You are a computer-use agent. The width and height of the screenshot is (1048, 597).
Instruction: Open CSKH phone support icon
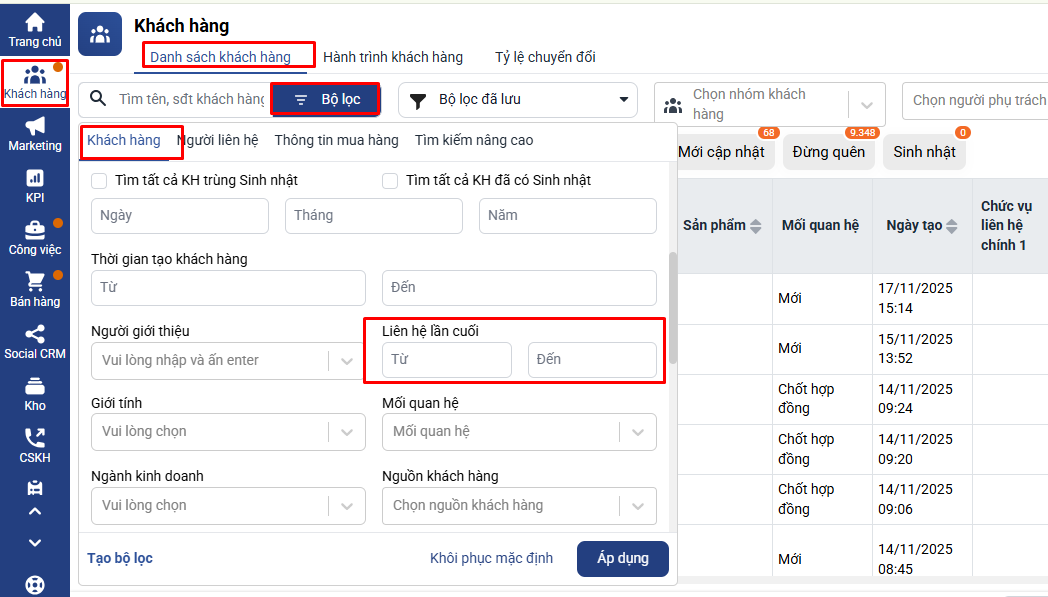pos(35,444)
